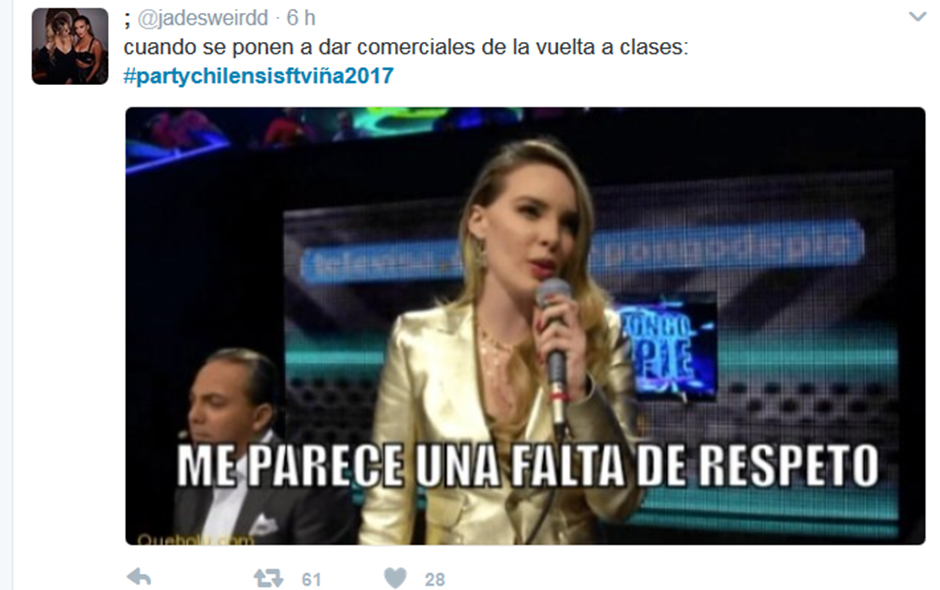
Task: Click the semicolon display name of the author
Action: (127, 20)
